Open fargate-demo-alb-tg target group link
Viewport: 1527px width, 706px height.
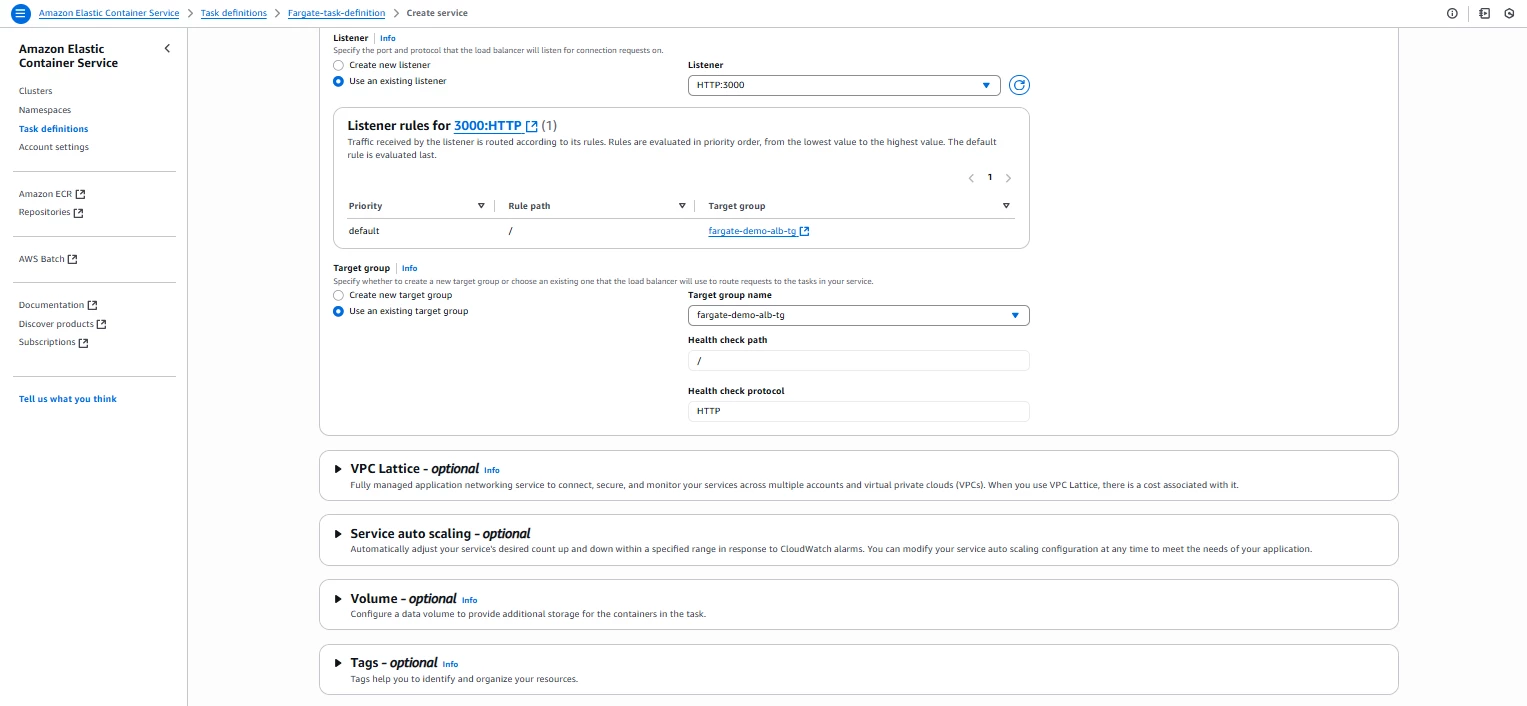[x=752, y=231]
